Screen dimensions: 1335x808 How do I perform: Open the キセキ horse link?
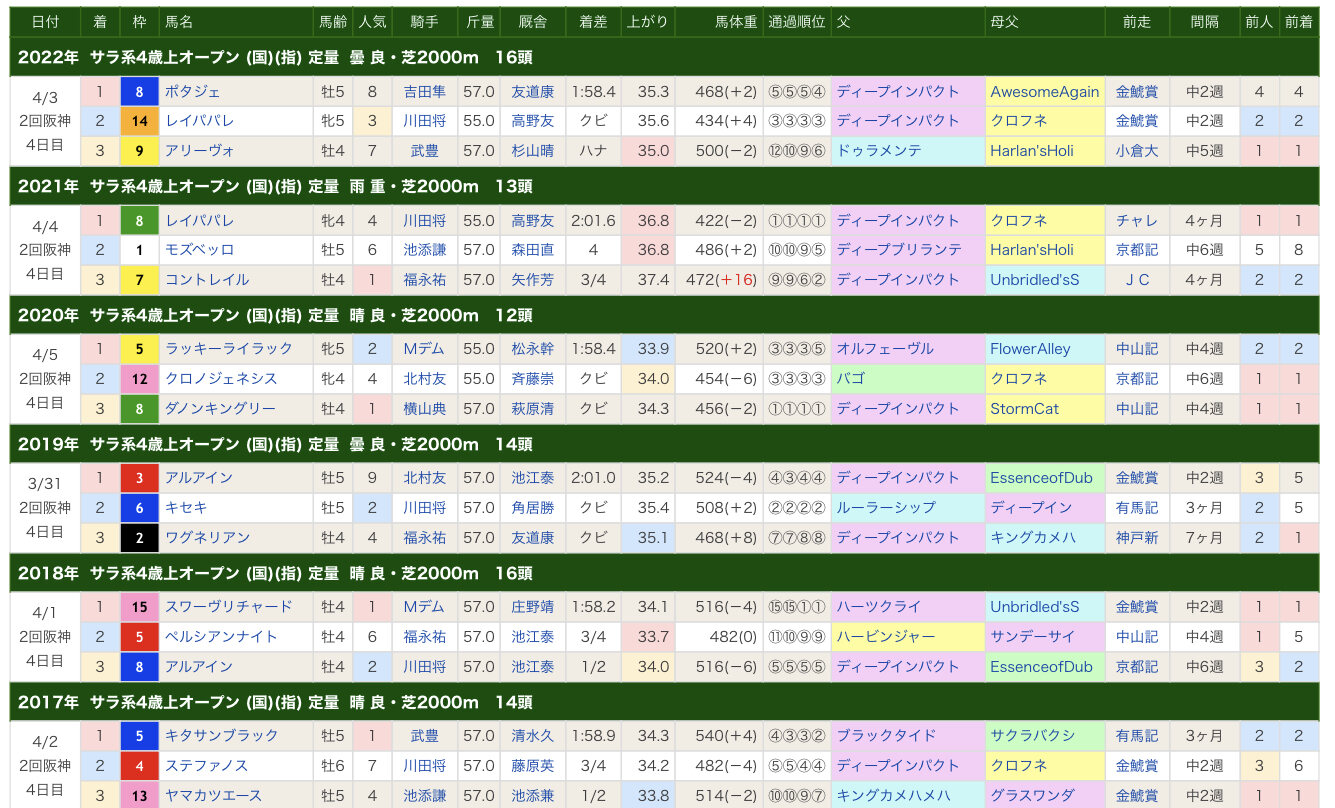coord(186,508)
